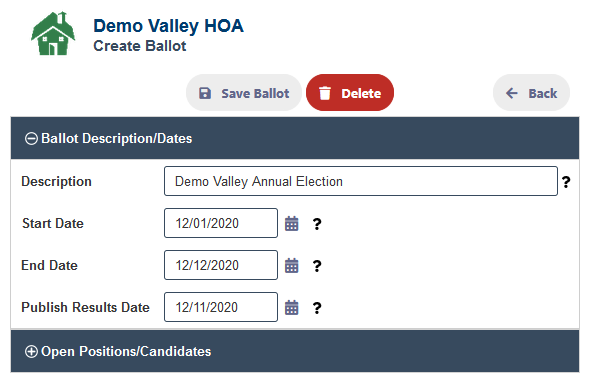Click the Ballot Description/Dates section header
The height and width of the screenshot is (382, 591).
pos(295,138)
